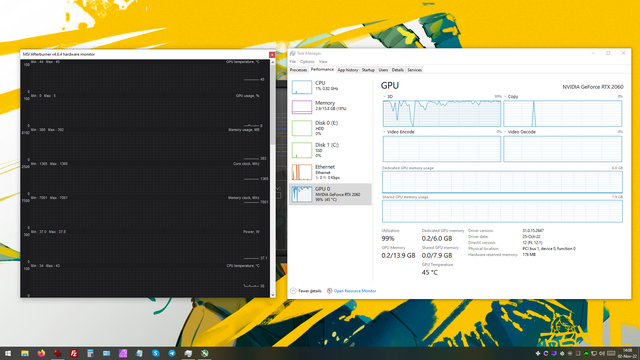Click the green NVIDIA-style tray icon
Image resolution: width=640 pixels, height=360 pixels.
click(x=586, y=353)
